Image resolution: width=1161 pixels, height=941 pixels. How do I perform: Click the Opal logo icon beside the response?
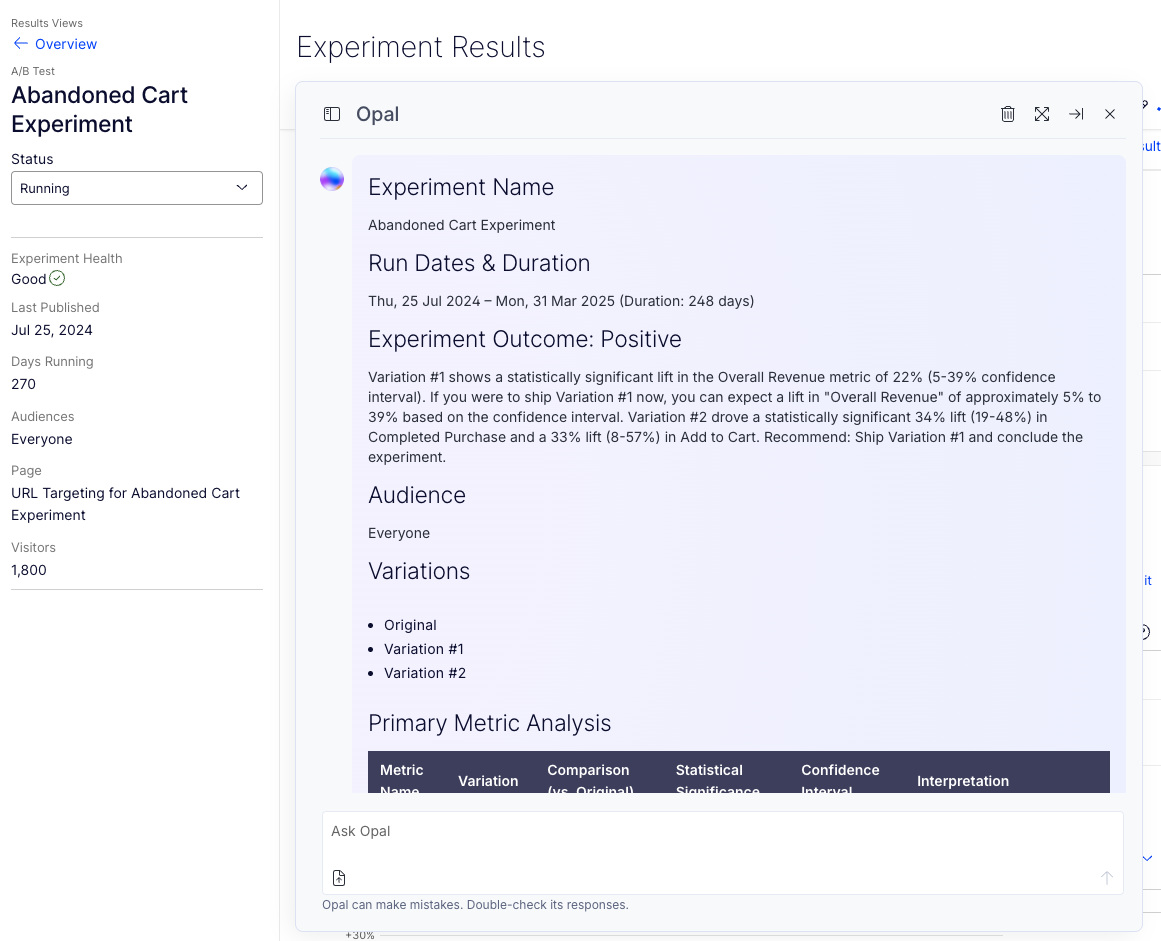(x=331, y=178)
